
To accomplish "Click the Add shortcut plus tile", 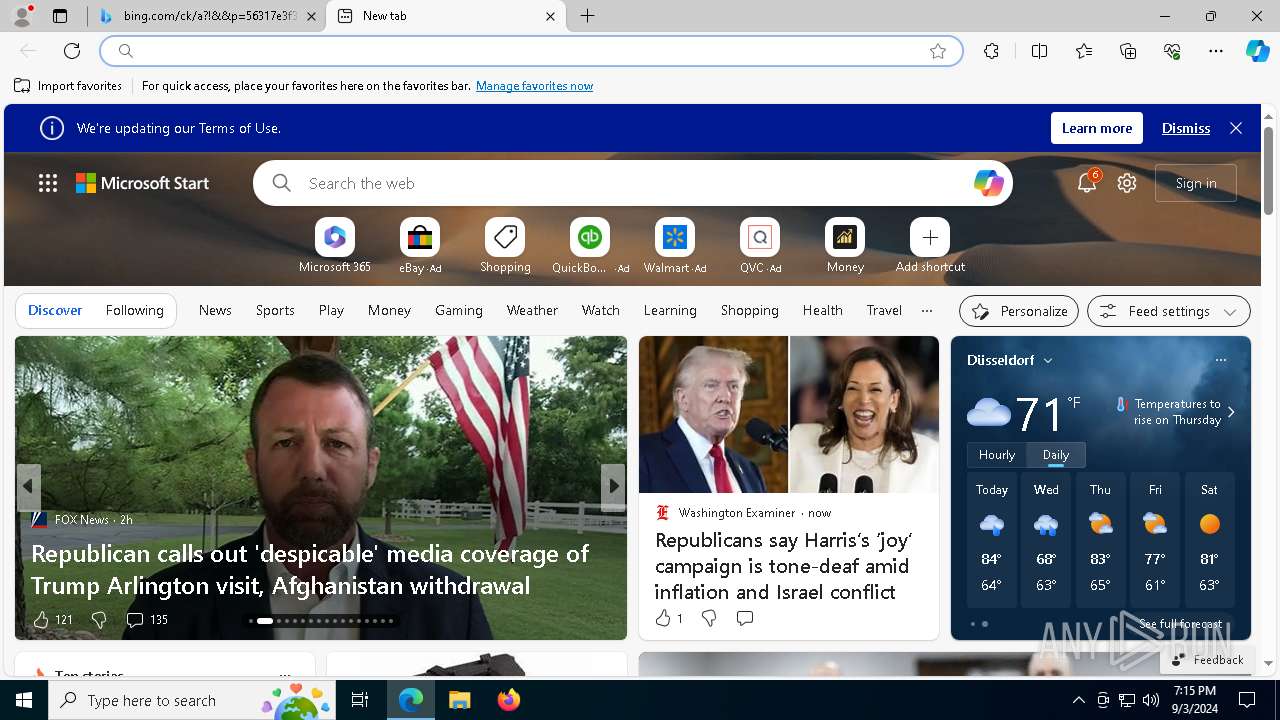I will (x=930, y=237).
